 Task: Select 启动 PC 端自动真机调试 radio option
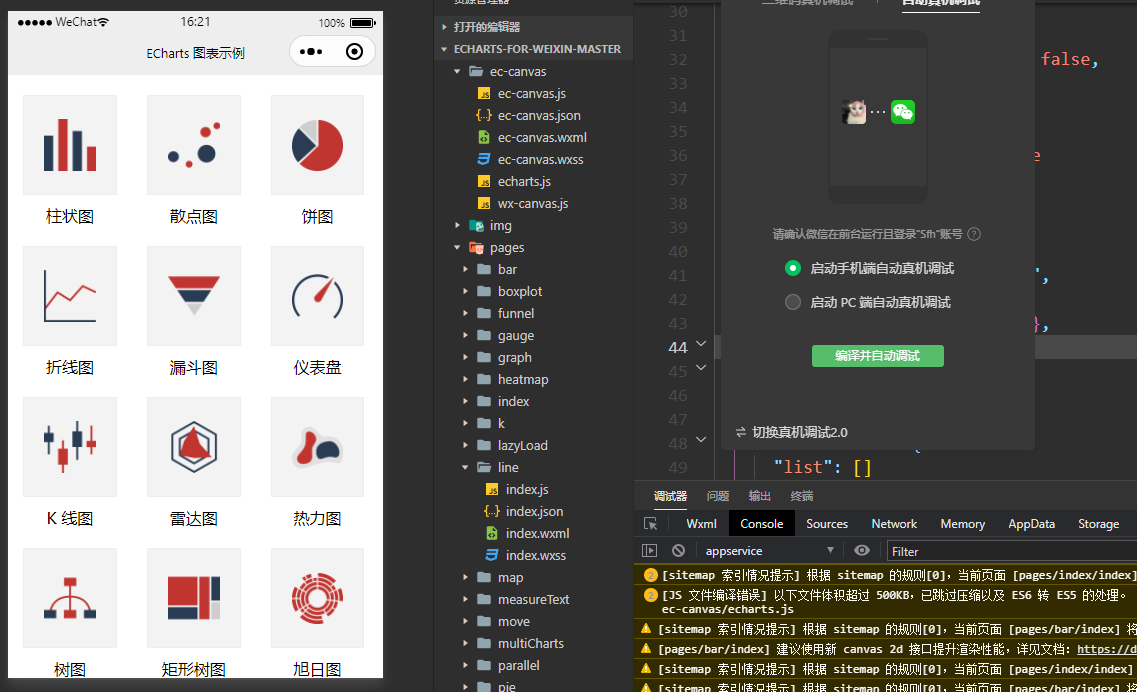[793, 302]
